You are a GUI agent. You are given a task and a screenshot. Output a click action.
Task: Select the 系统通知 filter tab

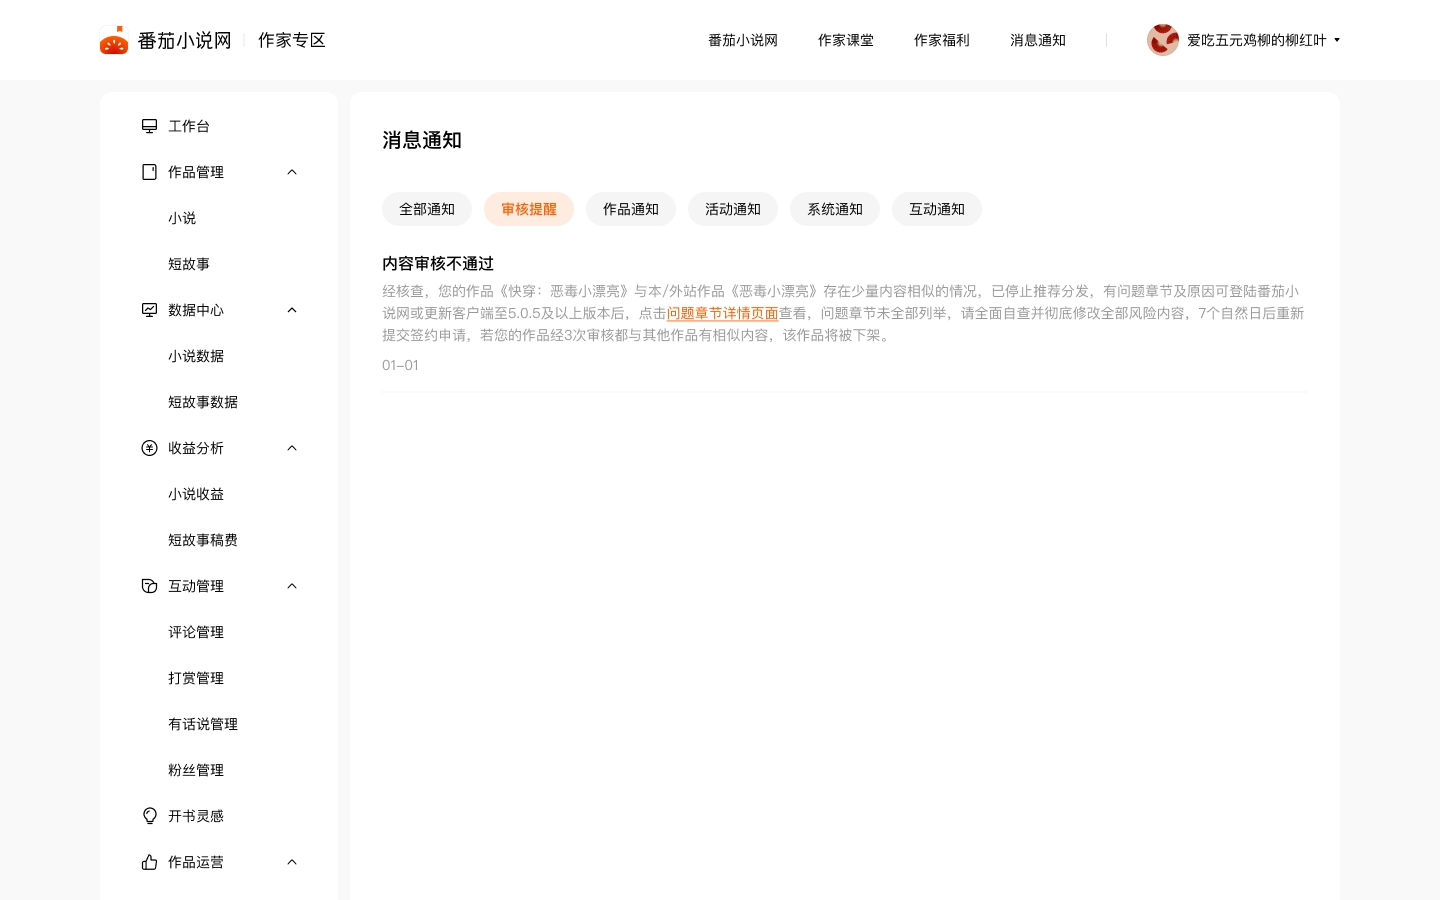834,209
